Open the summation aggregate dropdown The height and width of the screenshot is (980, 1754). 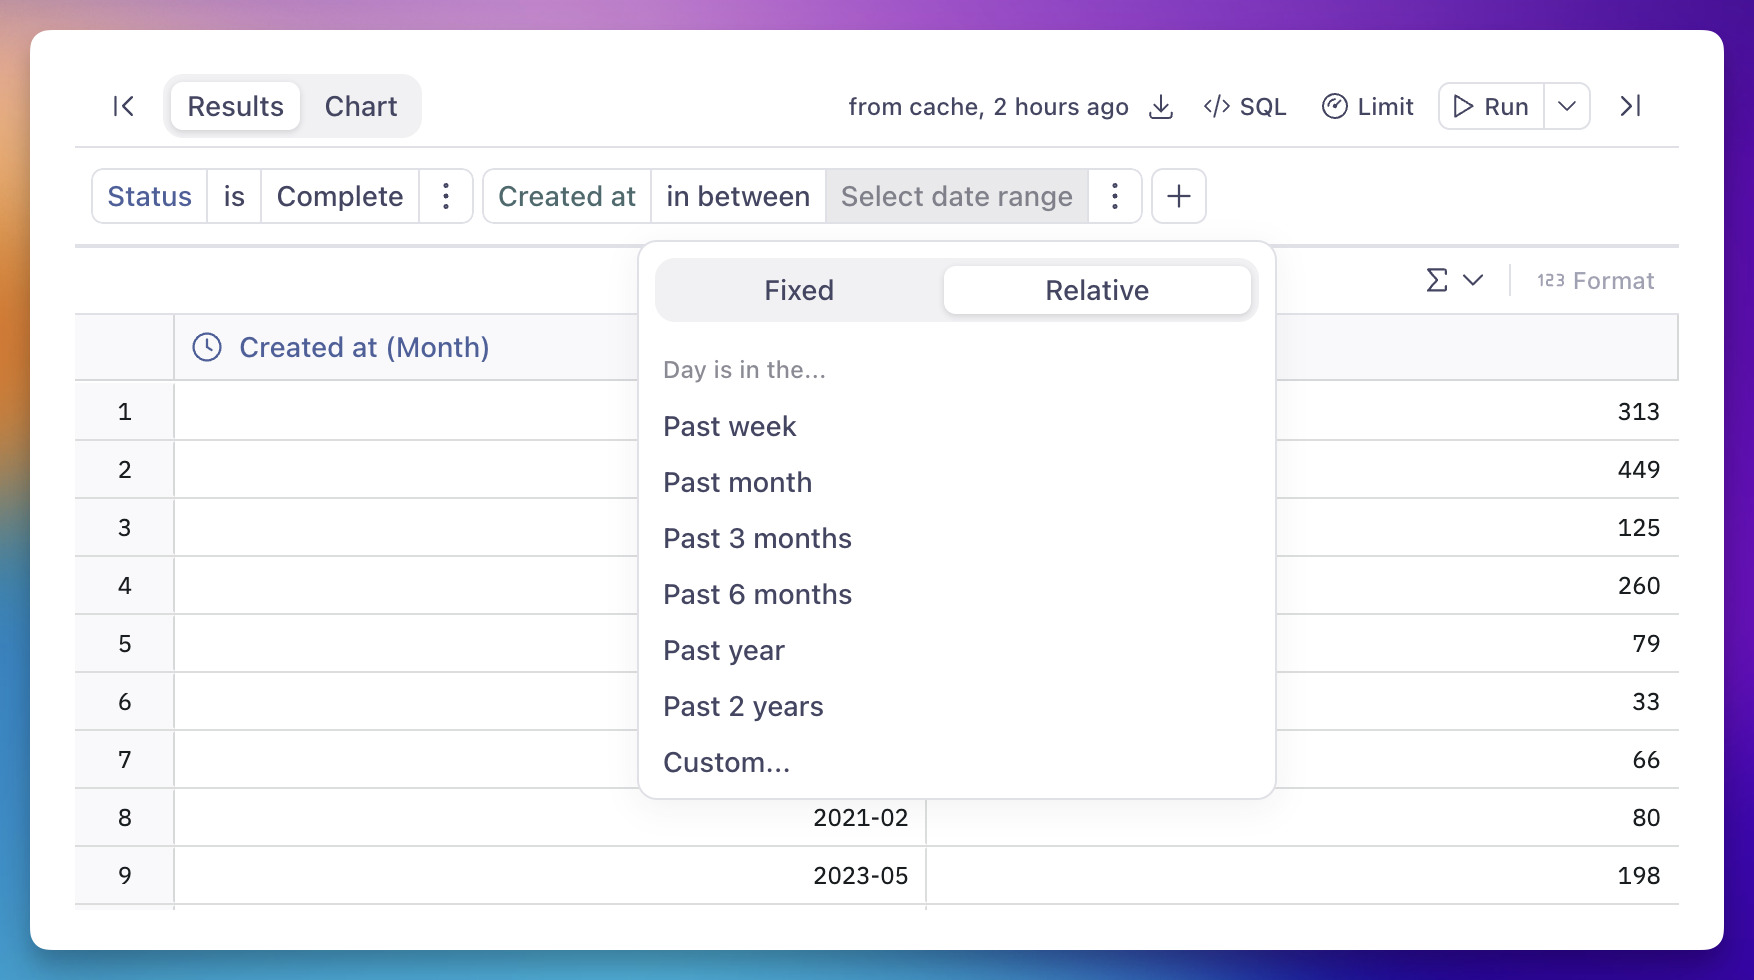pos(1453,281)
